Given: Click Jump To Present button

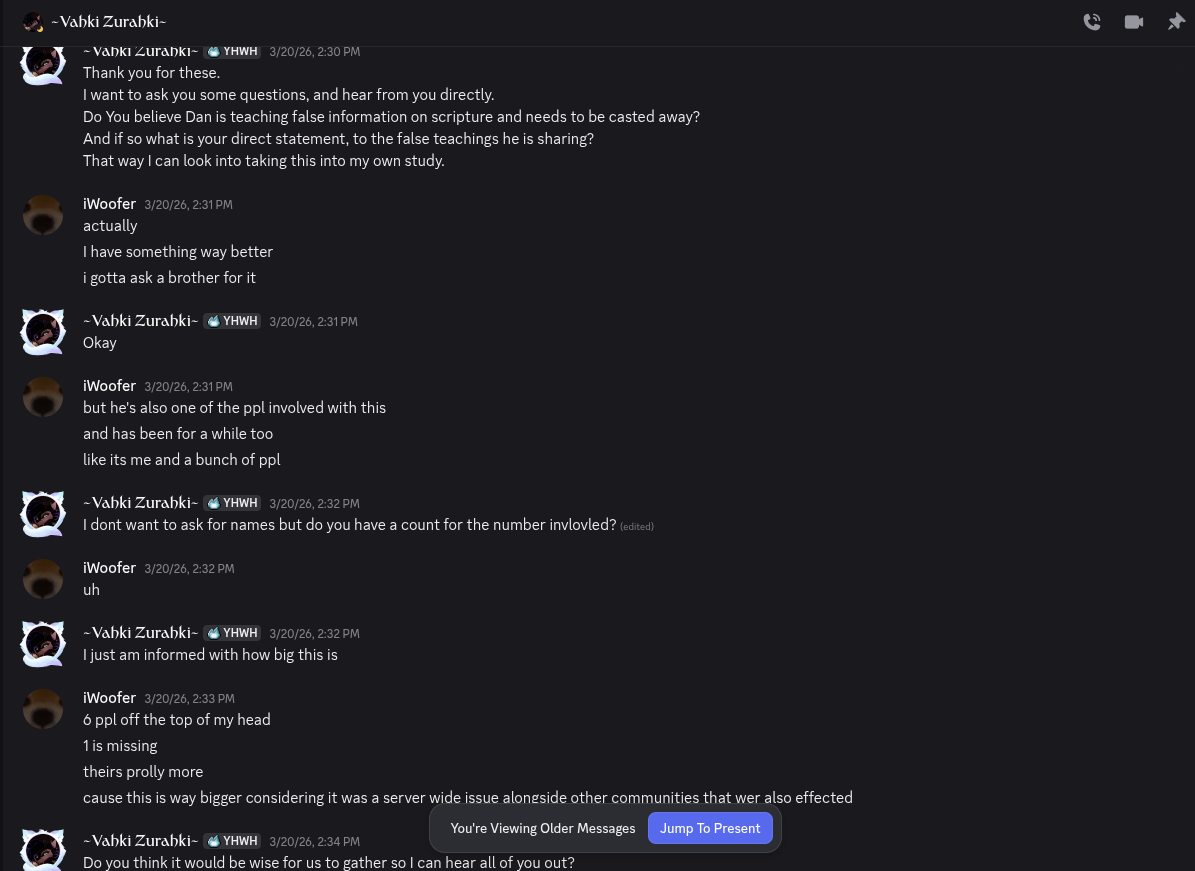Looking at the screenshot, I should pyautogui.click(x=710, y=828).
